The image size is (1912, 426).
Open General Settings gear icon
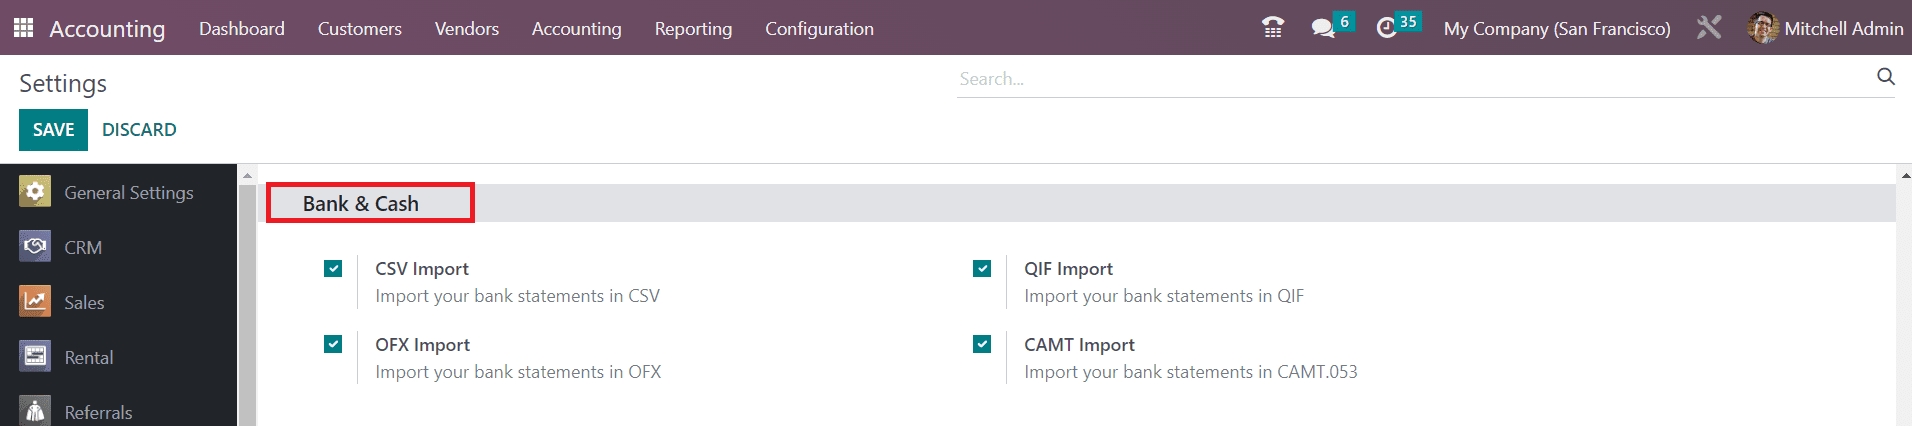click(35, 192)
